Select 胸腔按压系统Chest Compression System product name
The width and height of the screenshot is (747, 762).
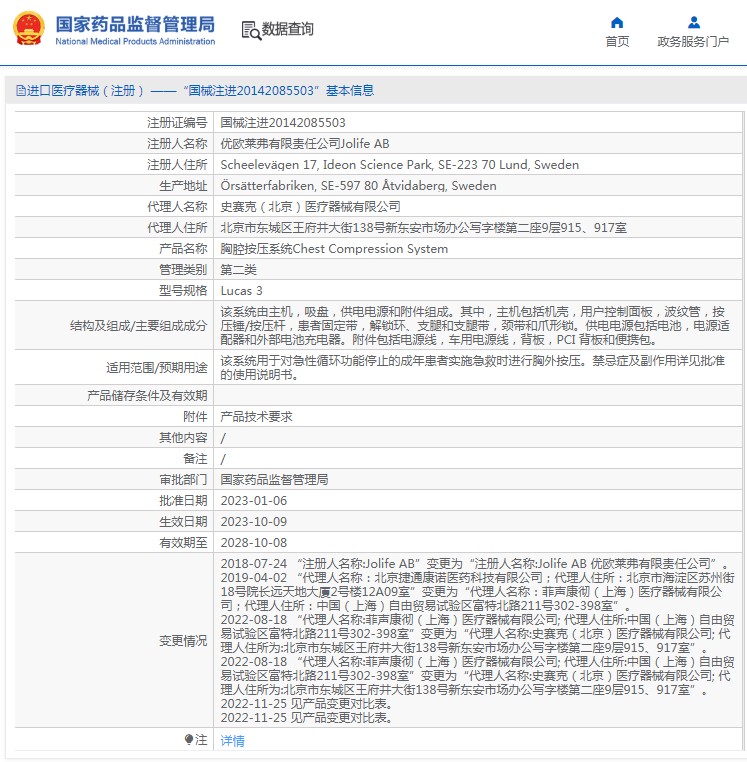click(x=334, y=248)
